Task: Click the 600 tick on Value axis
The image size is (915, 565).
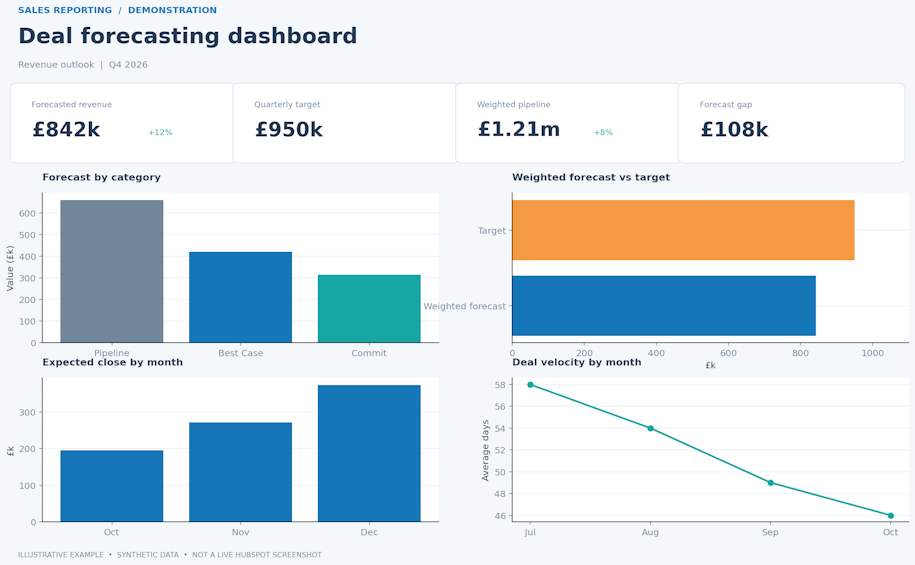Action: tap(27, 214)
